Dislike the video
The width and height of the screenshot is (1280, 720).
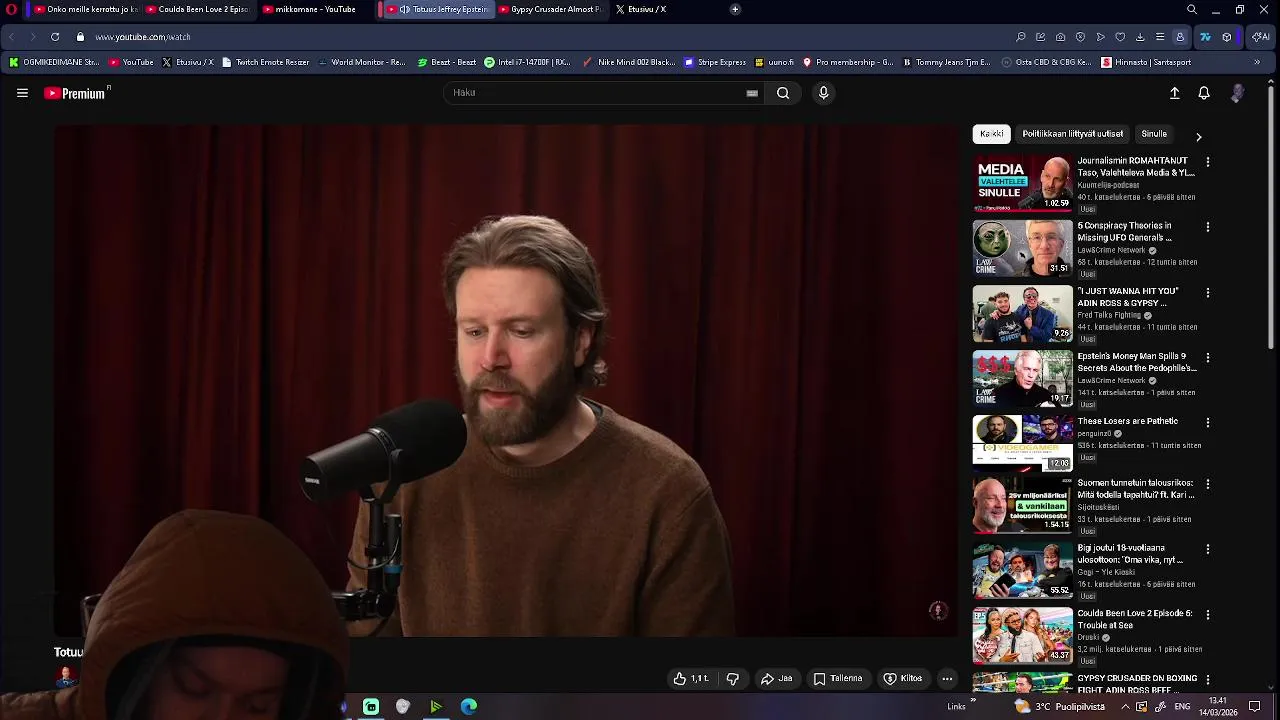tap(732, 678)
